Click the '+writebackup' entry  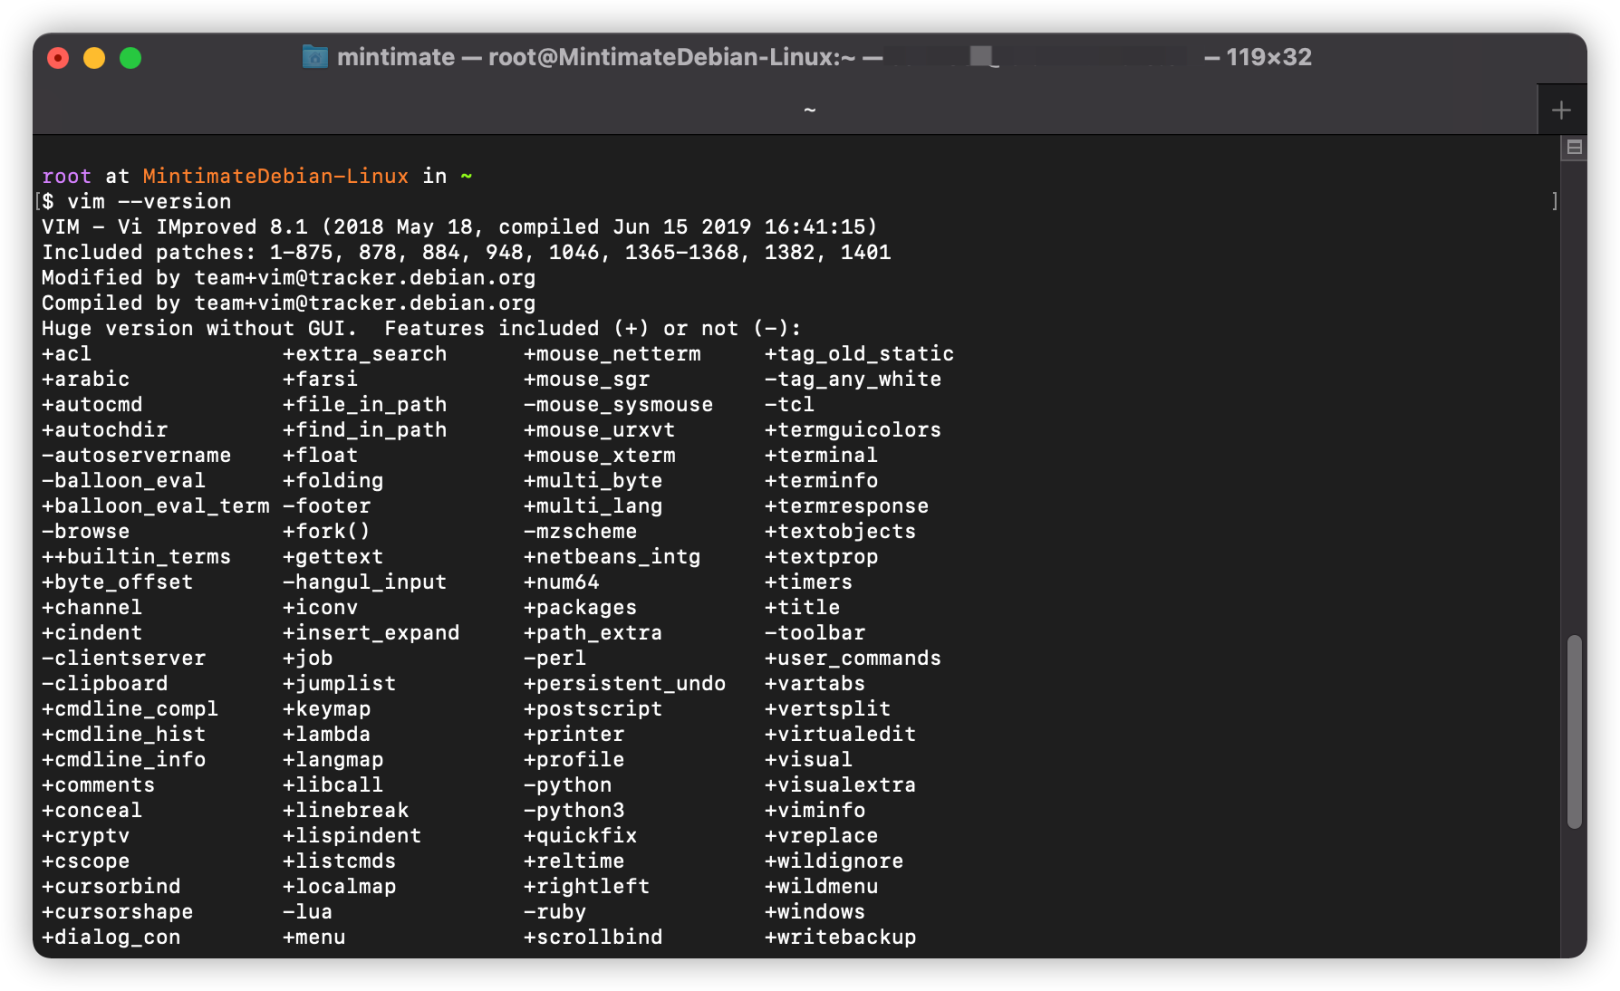[x=840, y=937]
